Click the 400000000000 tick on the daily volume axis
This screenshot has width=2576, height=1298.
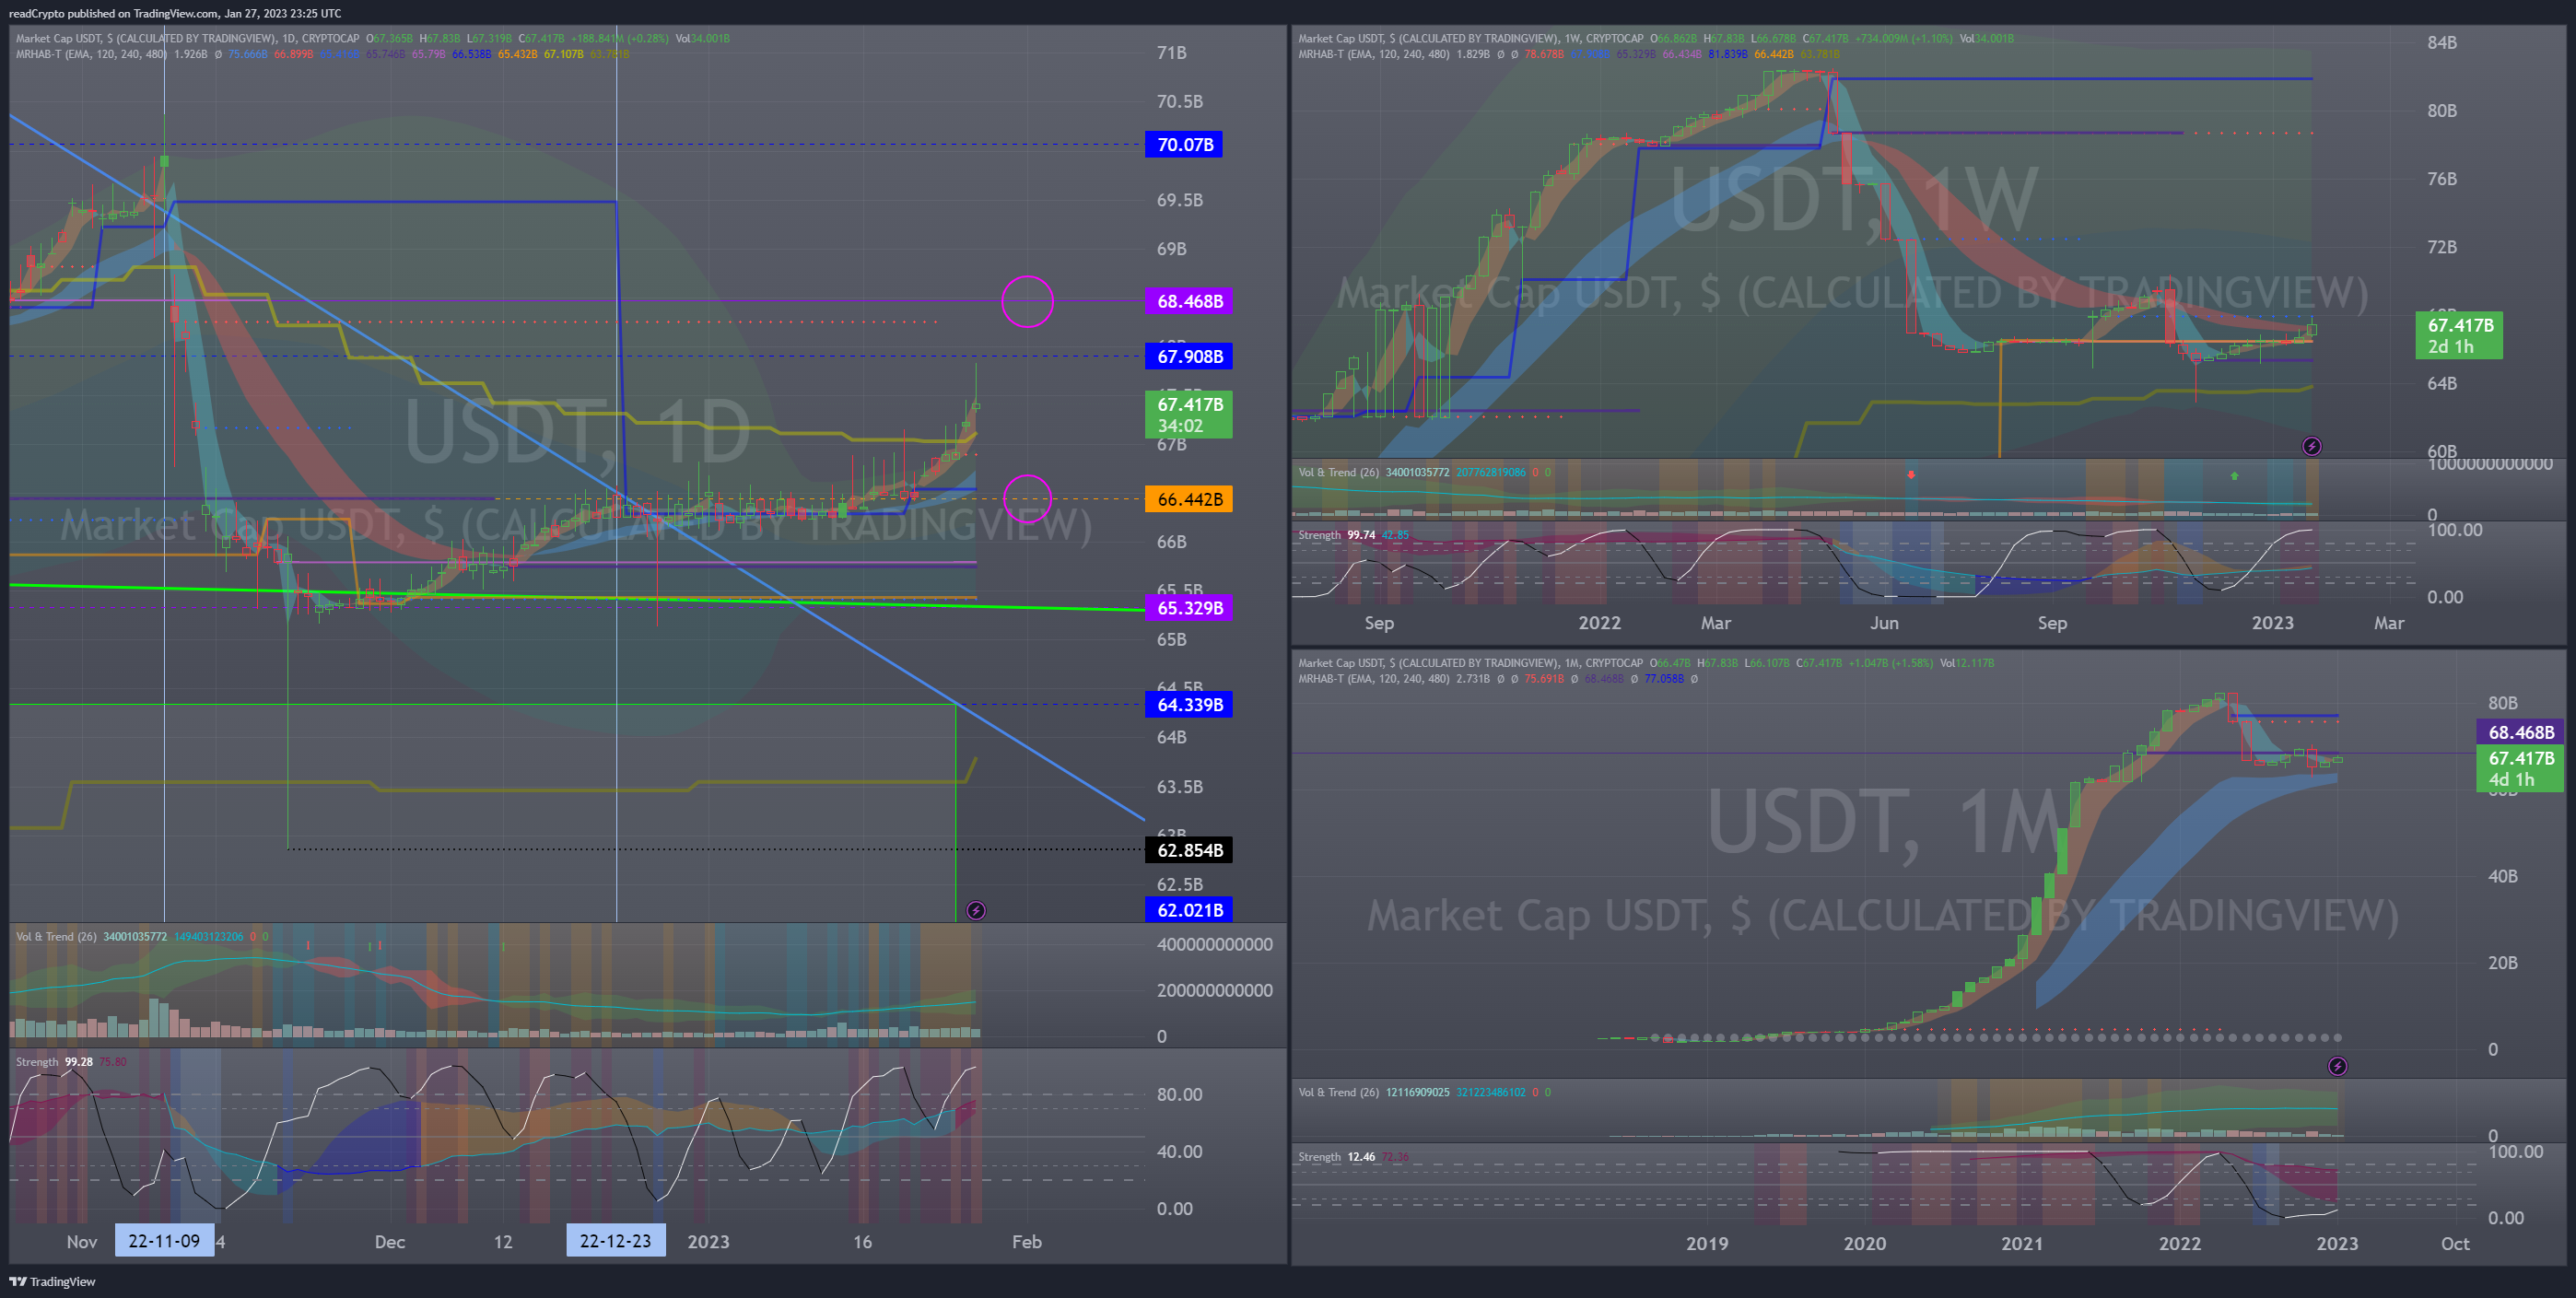[x=1214, y=945]
